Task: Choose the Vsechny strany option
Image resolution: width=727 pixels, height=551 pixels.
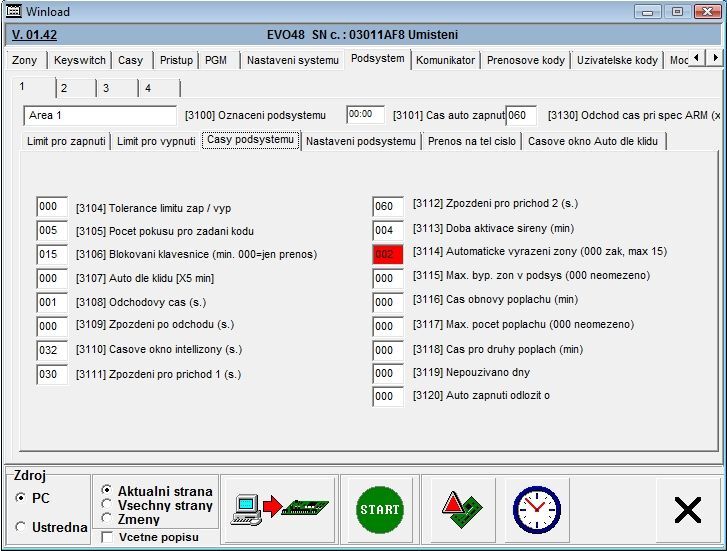Action: [108, 505]
